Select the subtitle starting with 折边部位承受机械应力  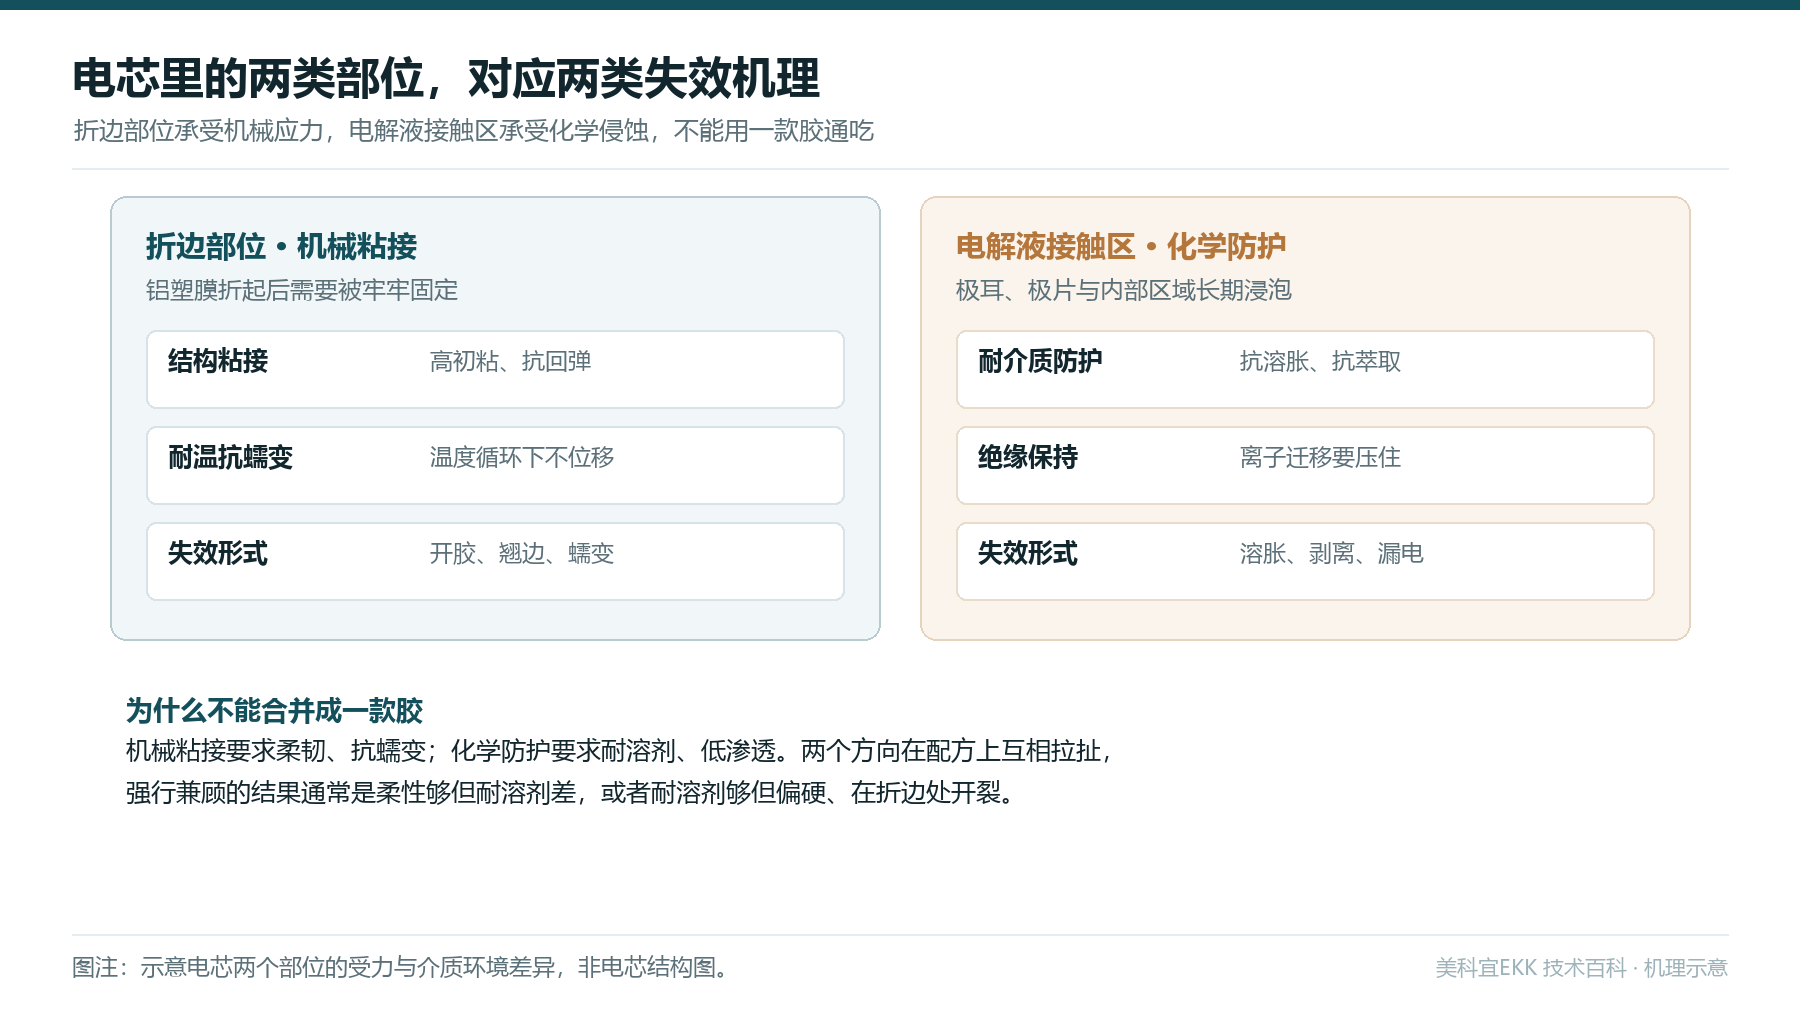click(474, 131)
